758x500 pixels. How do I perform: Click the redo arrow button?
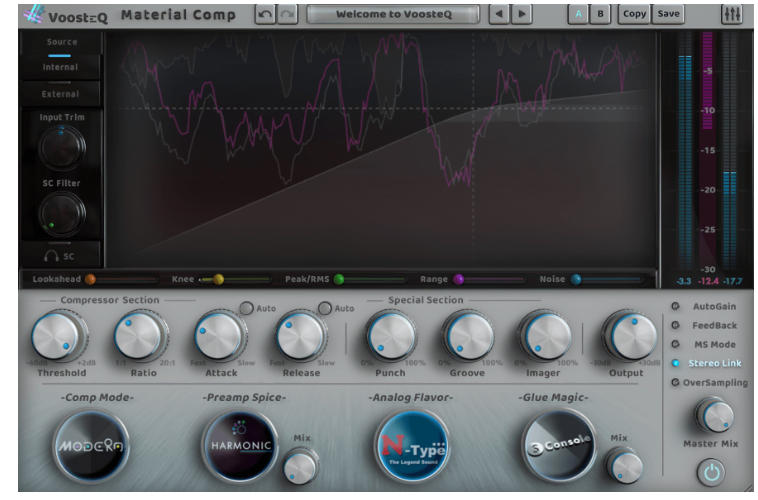(287, 14)
